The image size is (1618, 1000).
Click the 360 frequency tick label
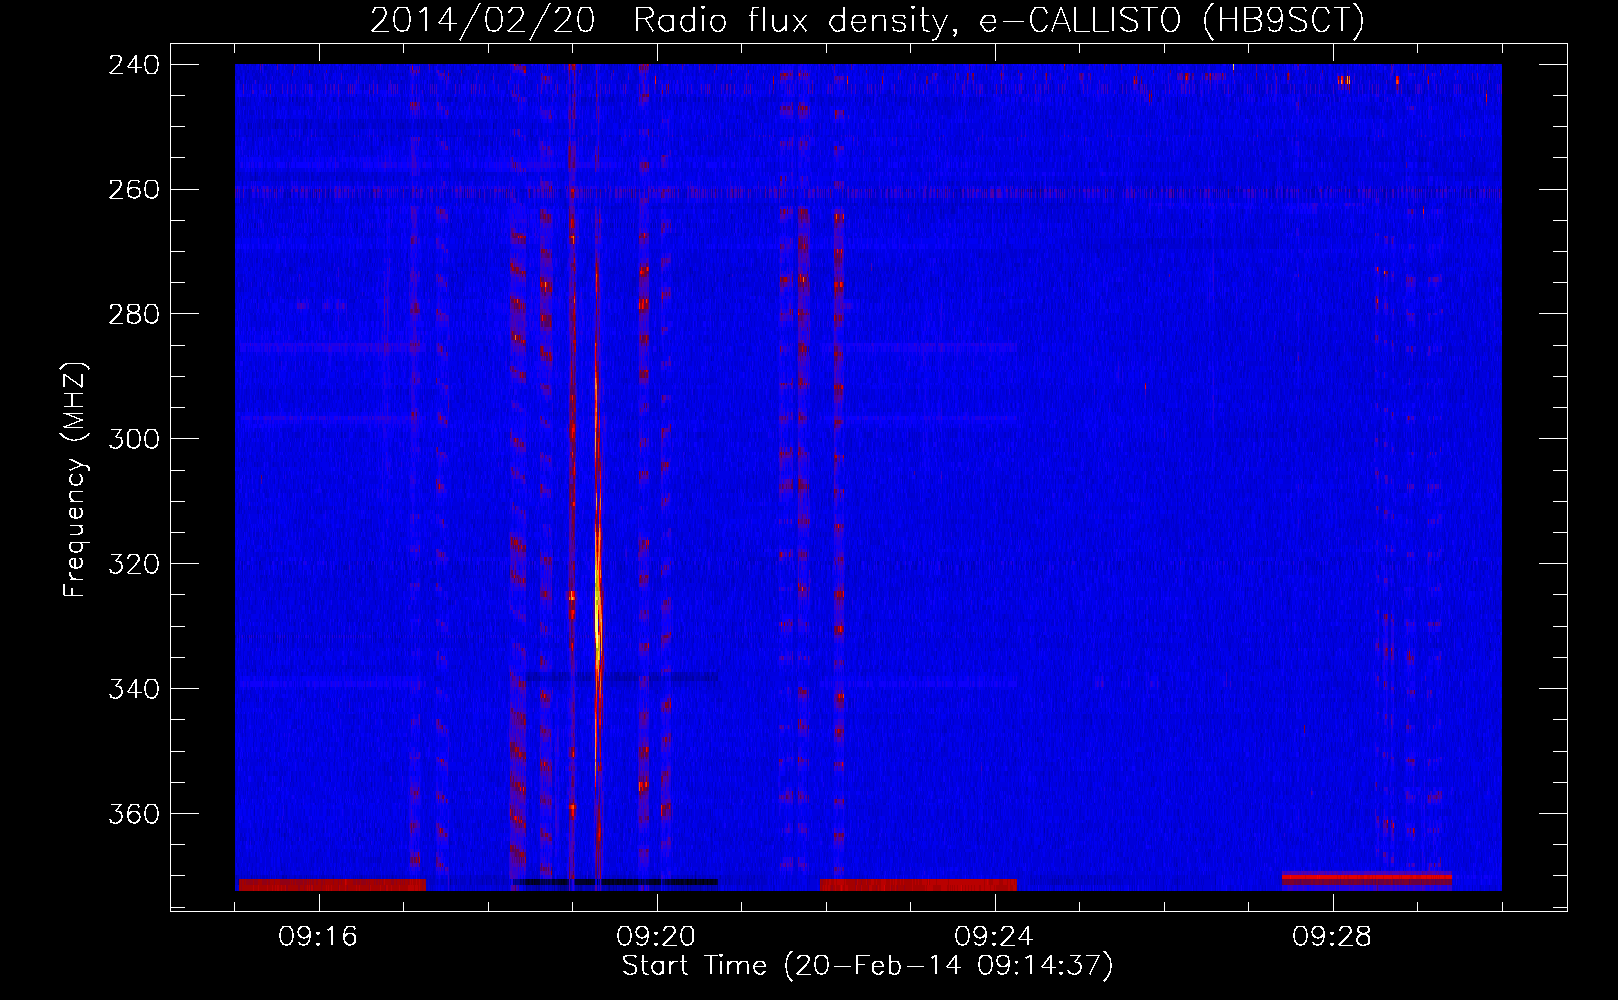(134, 814)
